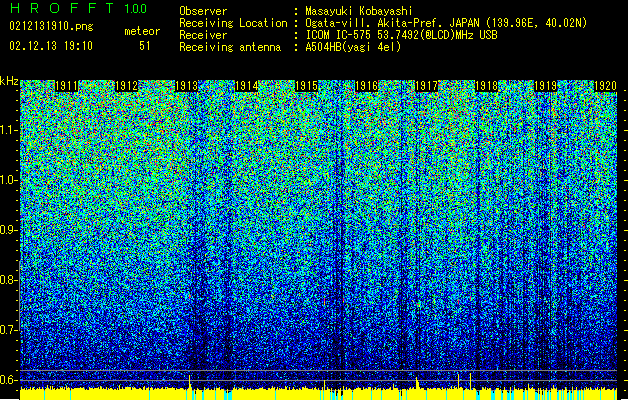Select observer name Masayuki Kobayashi
Screen dimensions: 629x400
[x=359, y=11]
